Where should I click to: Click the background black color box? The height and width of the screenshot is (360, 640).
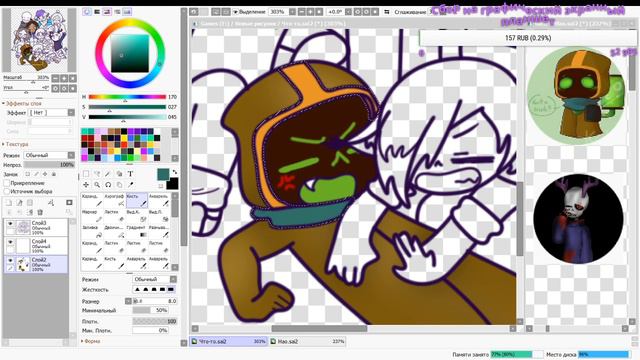173,184
